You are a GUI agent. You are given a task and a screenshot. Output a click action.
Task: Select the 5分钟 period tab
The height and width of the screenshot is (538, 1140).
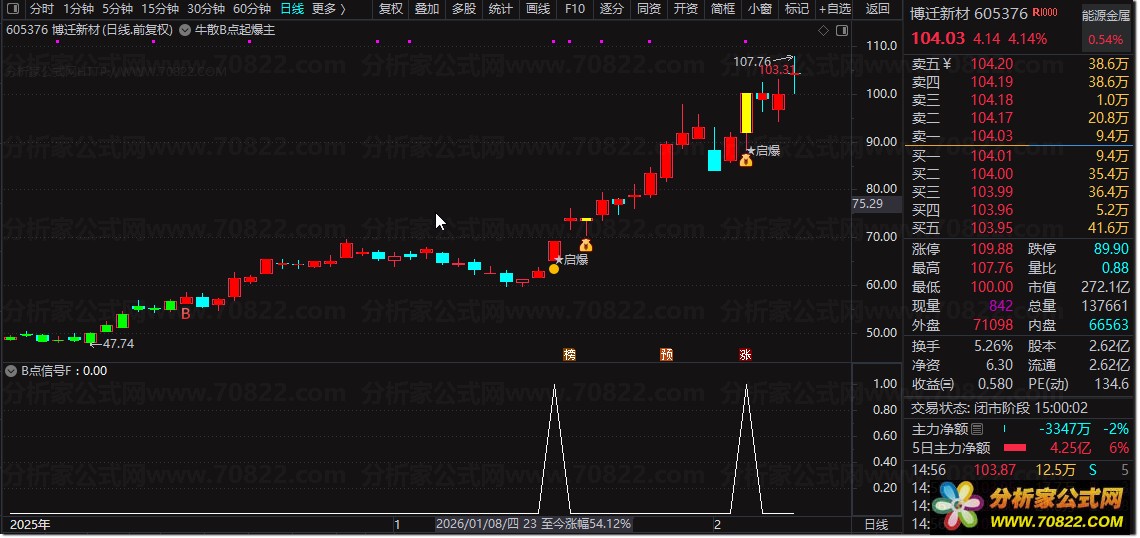[x=117, y=9]
